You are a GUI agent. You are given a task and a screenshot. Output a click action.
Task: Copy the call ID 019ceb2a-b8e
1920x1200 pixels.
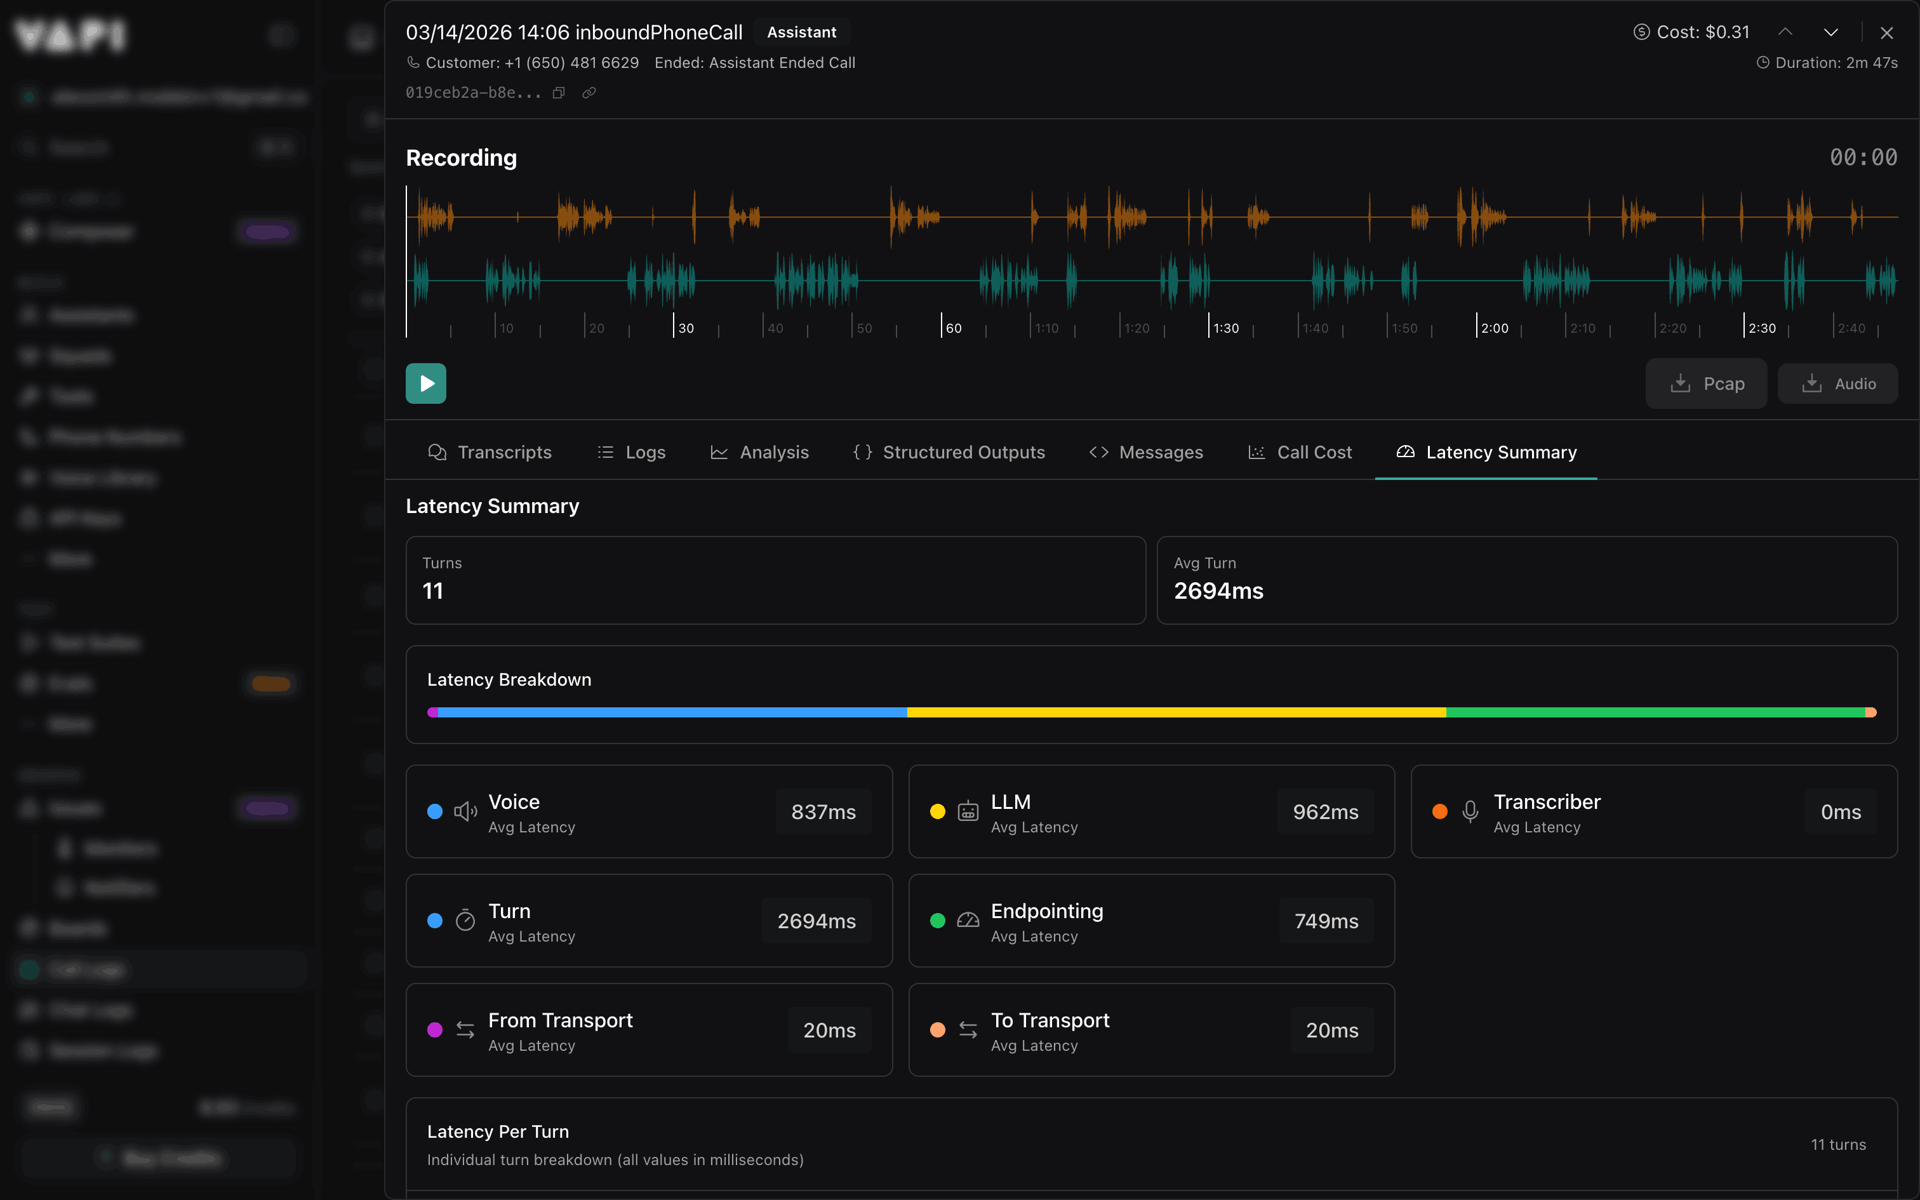[559, 93]
